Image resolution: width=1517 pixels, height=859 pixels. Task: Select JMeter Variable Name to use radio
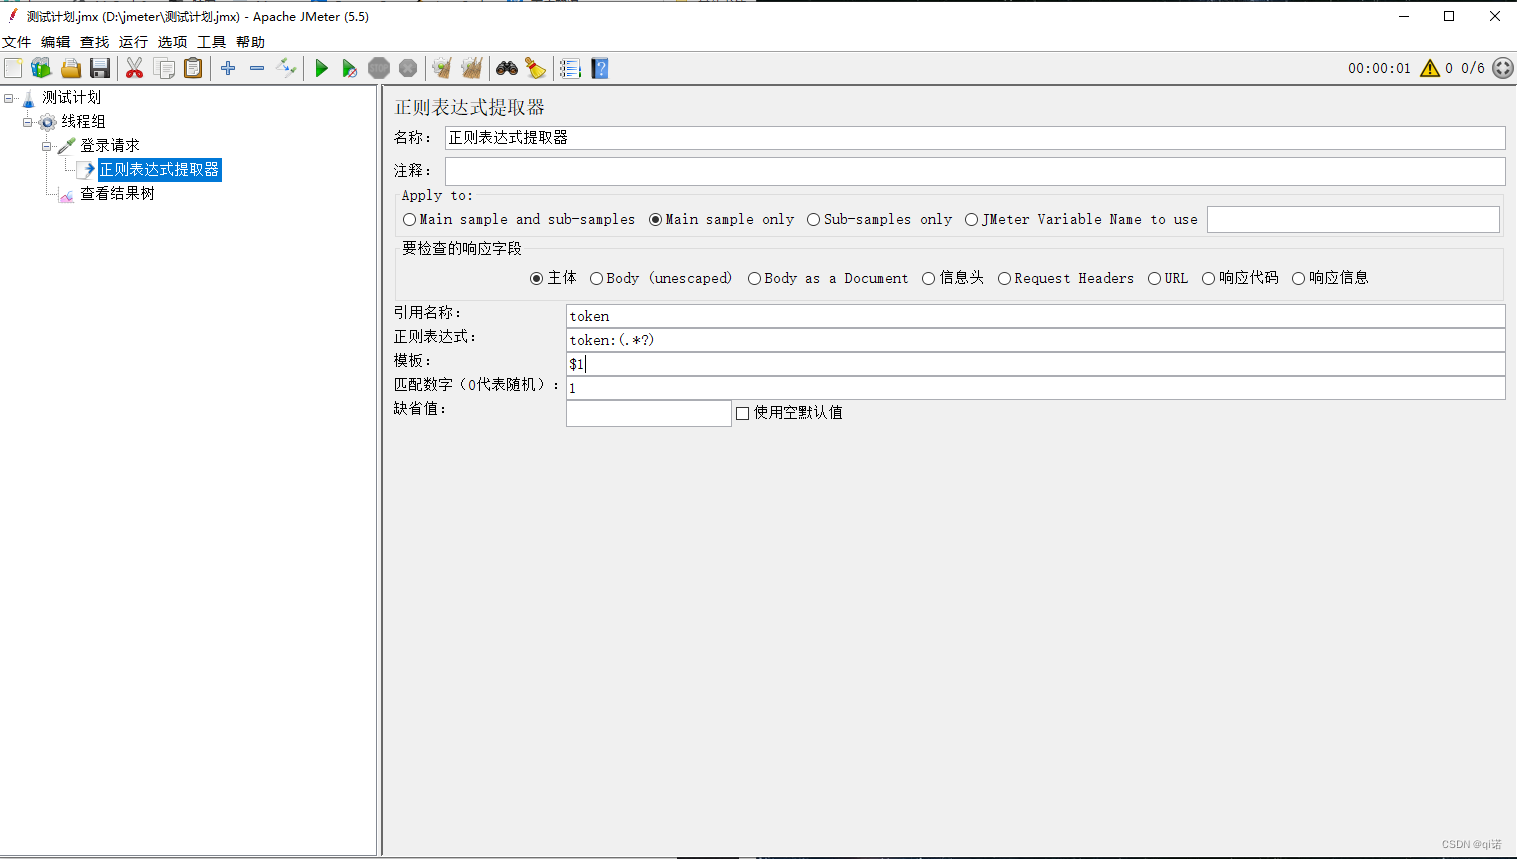click(x=971, y=219)
